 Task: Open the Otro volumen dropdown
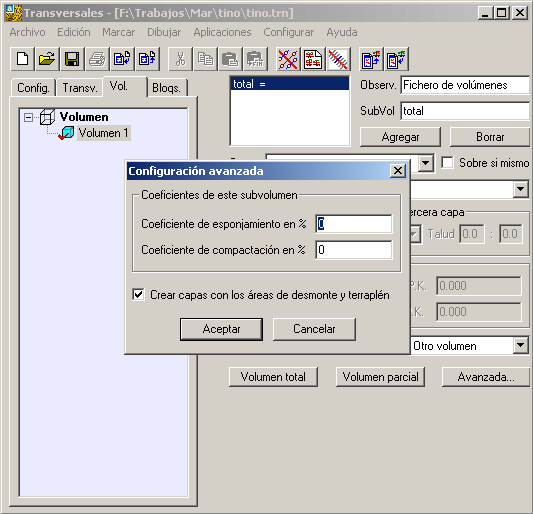pyautogui.click(x=521, y=345)
